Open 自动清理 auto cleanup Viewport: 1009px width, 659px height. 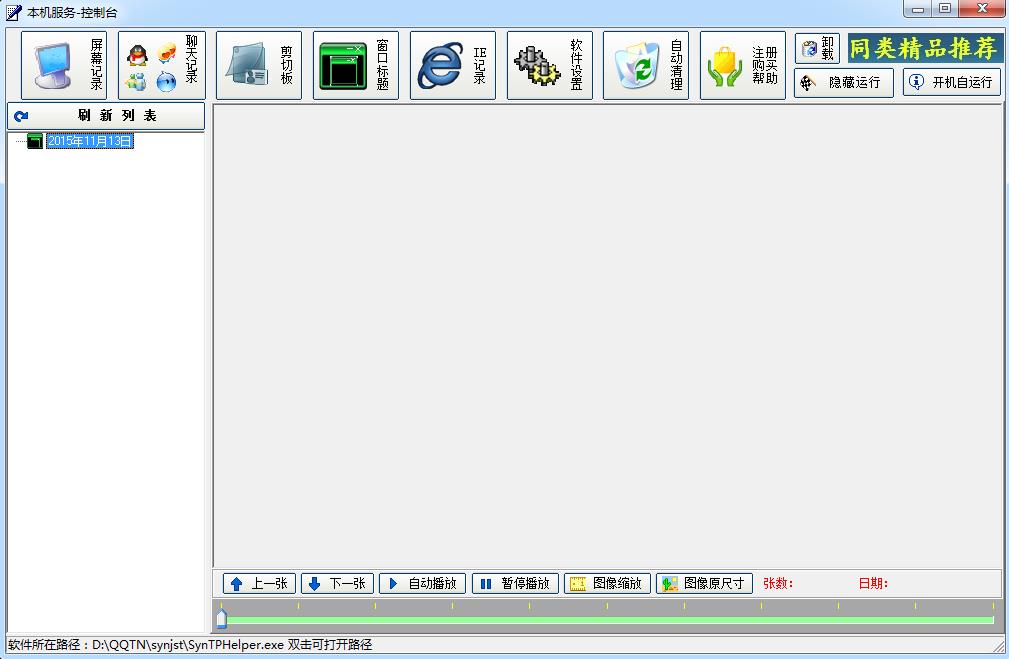tap(646, 66)
